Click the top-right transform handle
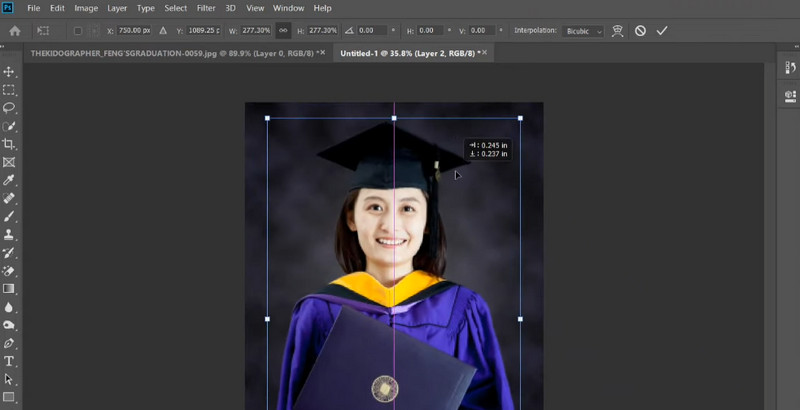 coord(520,118)
